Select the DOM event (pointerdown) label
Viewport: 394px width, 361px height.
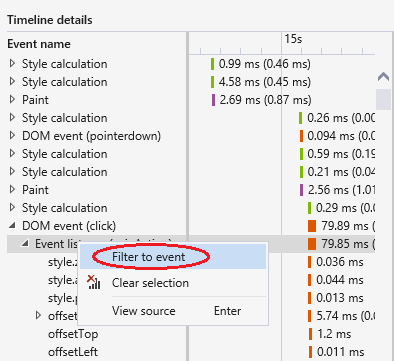[x=91, y=136]
